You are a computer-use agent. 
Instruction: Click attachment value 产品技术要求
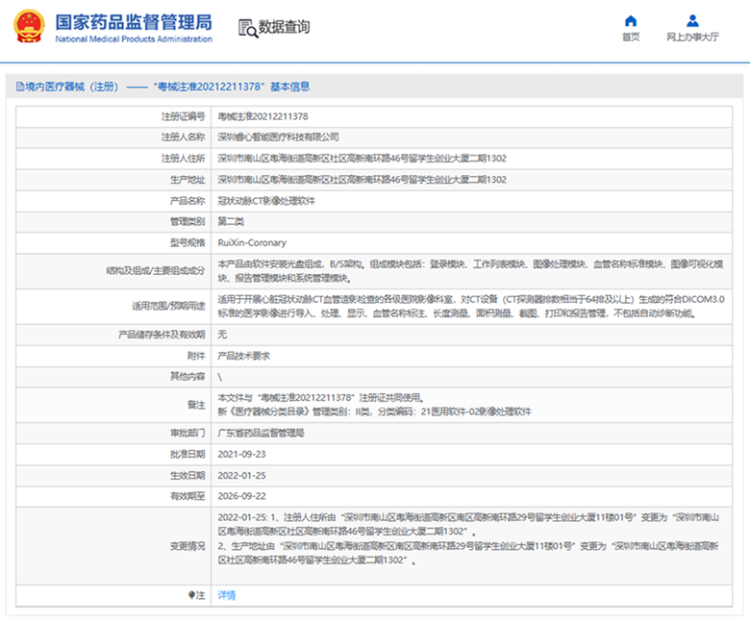[x=243, y=356]
